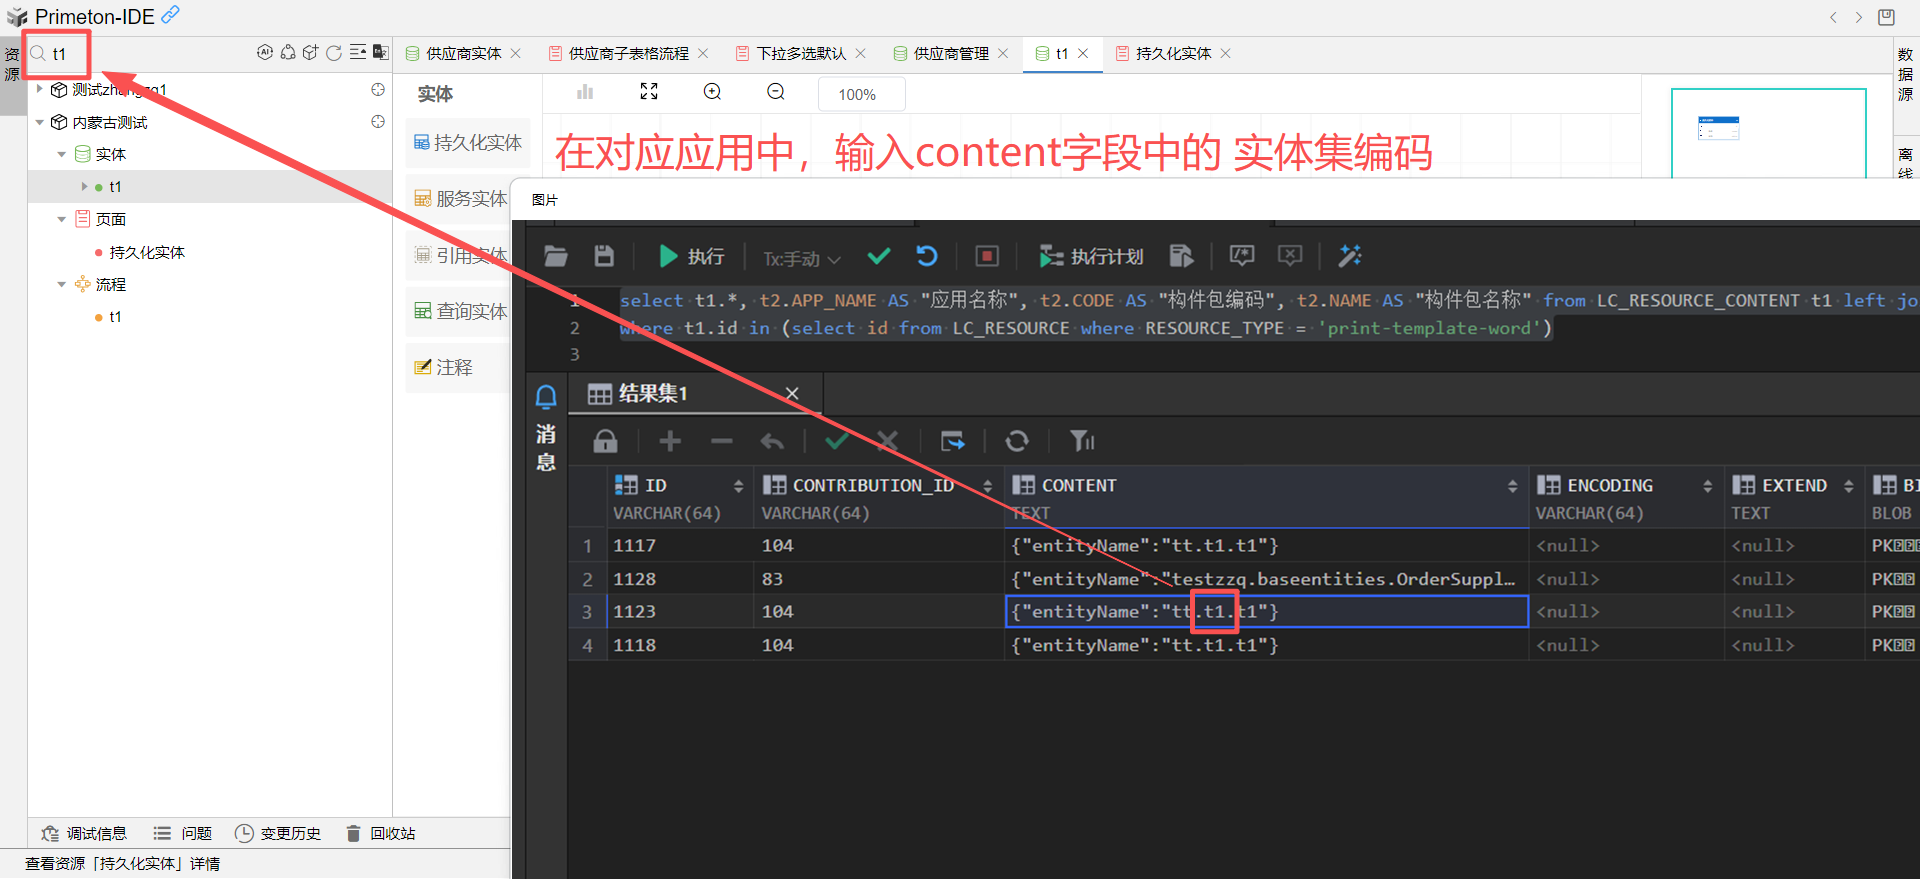Image resolution: width=1920 pixels, height=879 pixels.
Task: Click the magic wand format icon
Action: (1350, 256)
